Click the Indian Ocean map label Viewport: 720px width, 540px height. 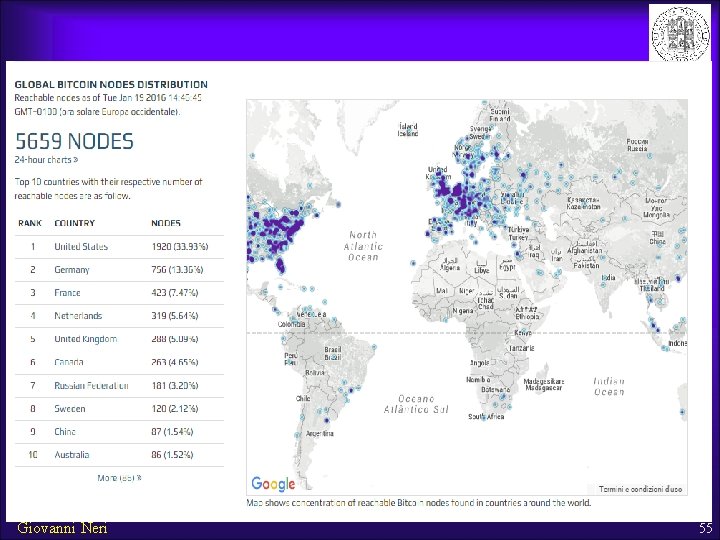[609, 387]
